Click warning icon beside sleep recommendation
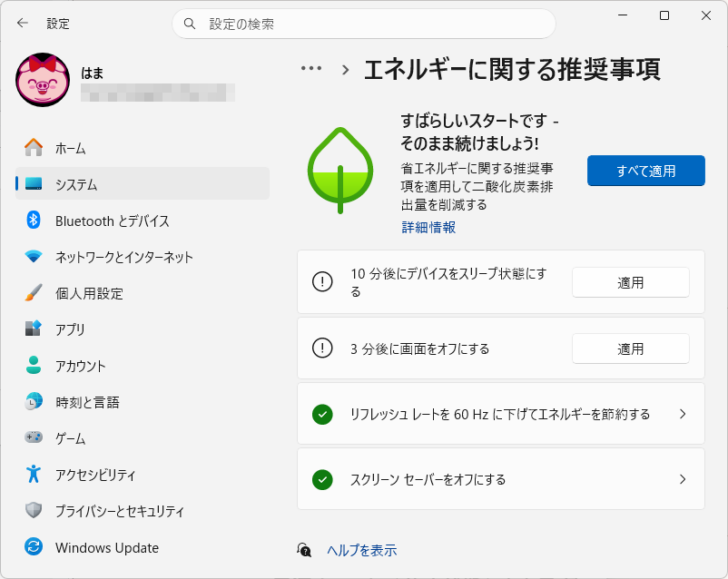 pyautogui.click(x=322, y=281)
